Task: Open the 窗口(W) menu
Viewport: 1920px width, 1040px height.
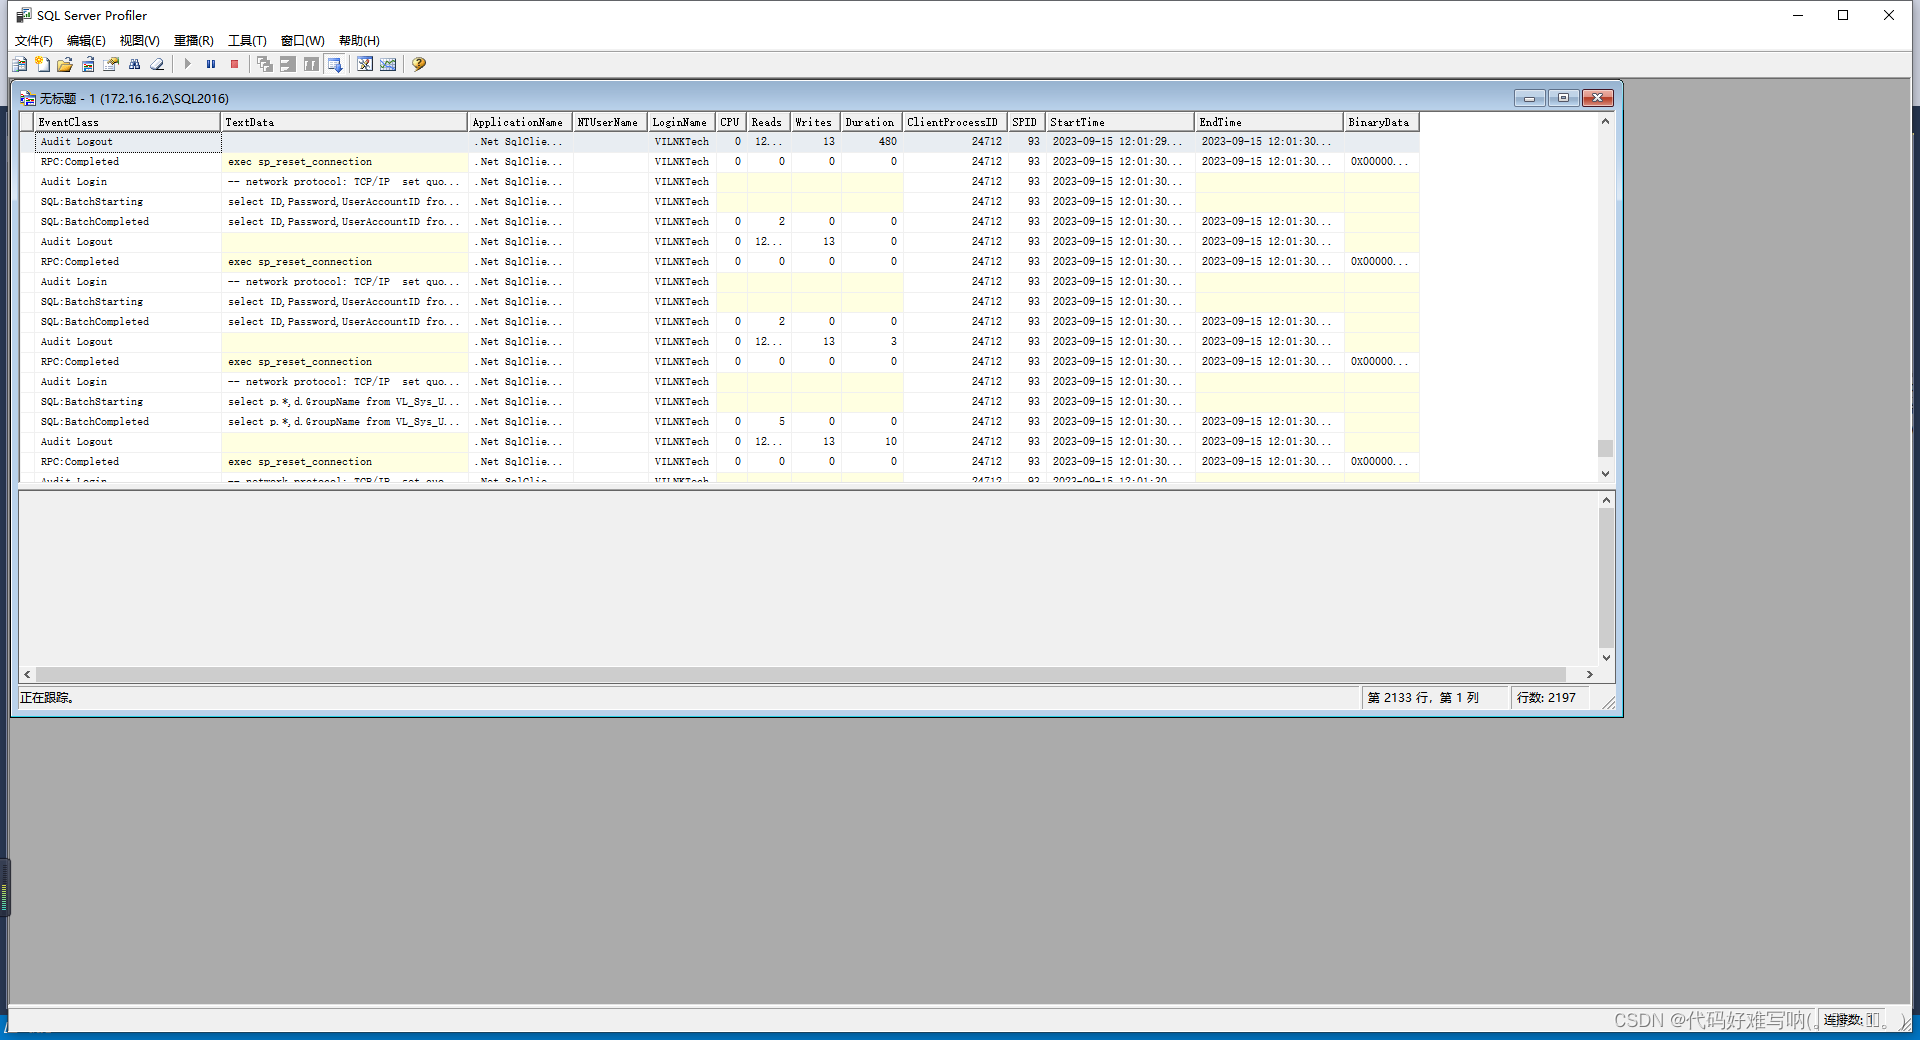Action: point(303,41)
